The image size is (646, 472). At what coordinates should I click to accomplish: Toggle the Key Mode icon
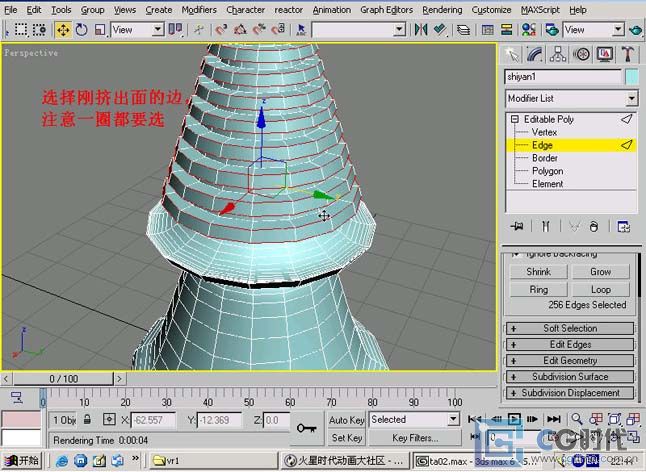click(x=475, y=437)
